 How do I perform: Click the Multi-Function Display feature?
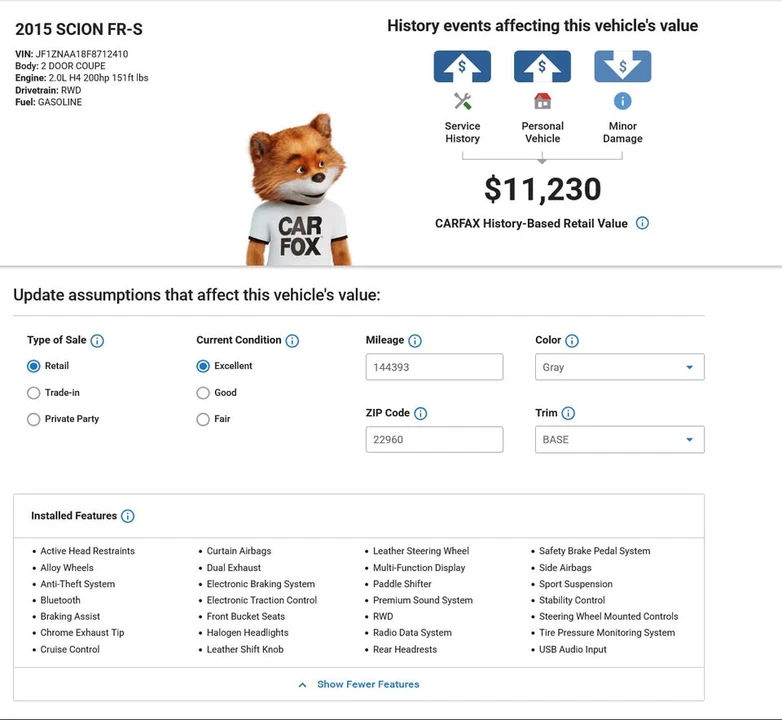[419, 568]
